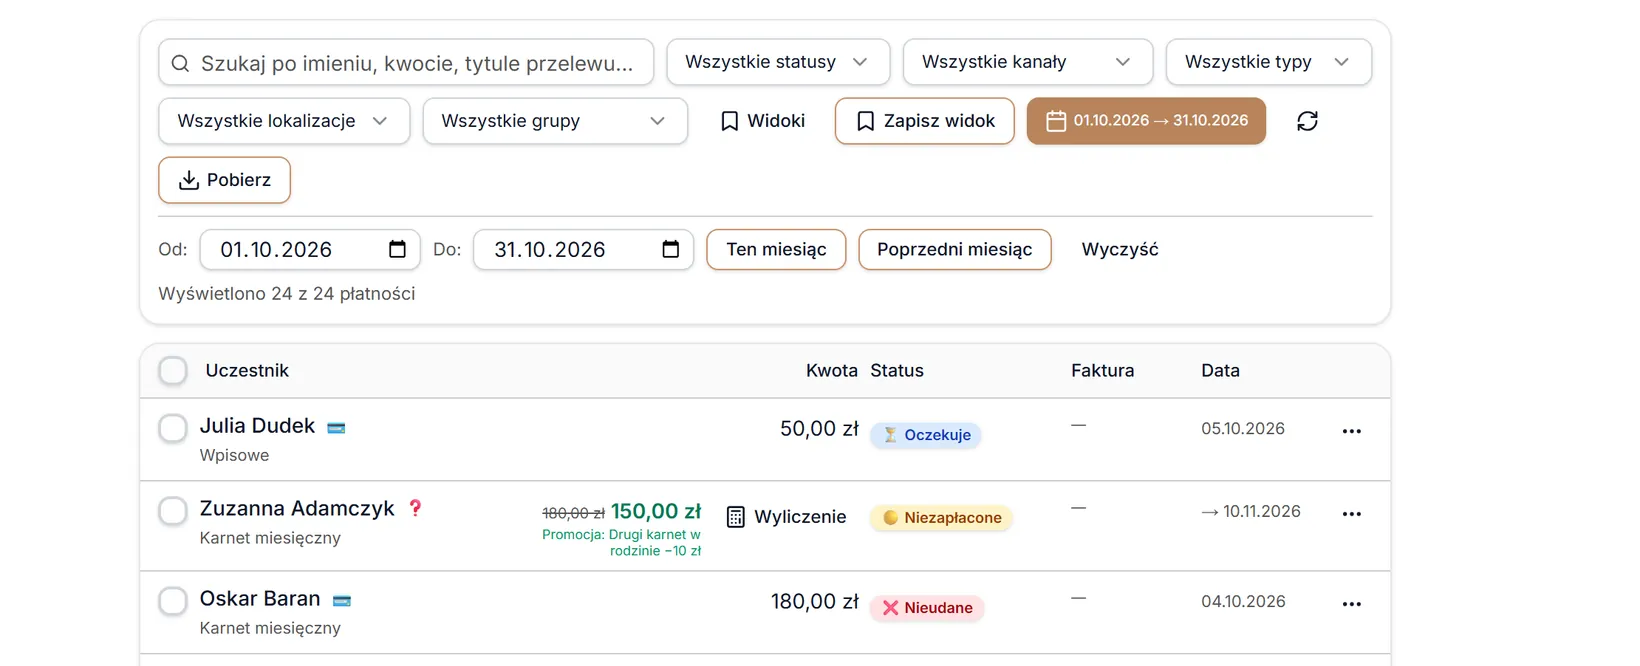Click Wyczyść to clear dates
This screenshot has width=1640, height=666.
click(1120, 249)
